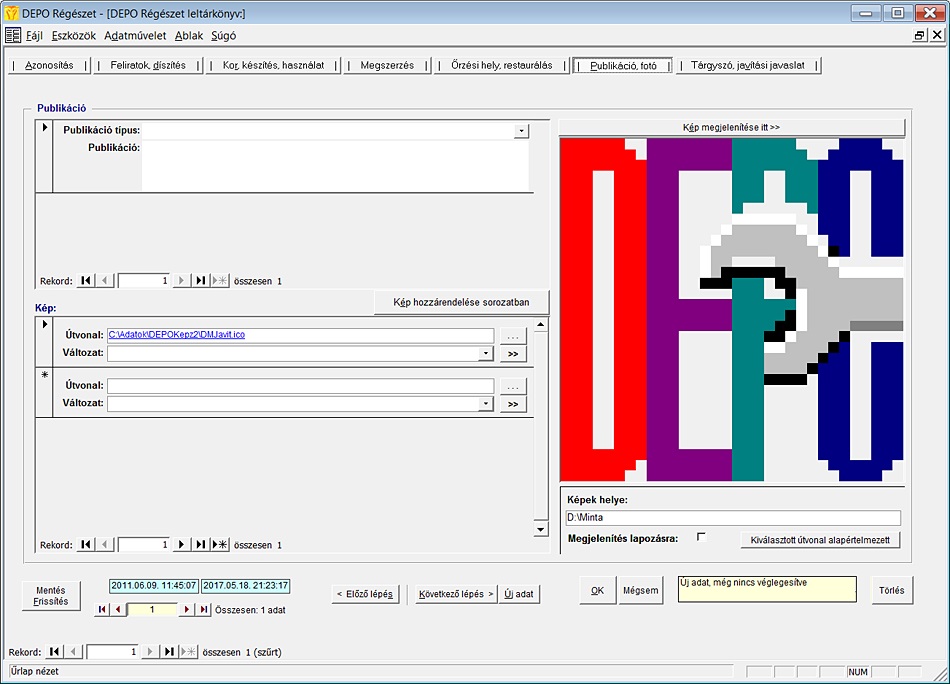The height and width of the screenshot is (684, 950).
Task: Click the >> button beside first Változat
Action: click(513, 354)
